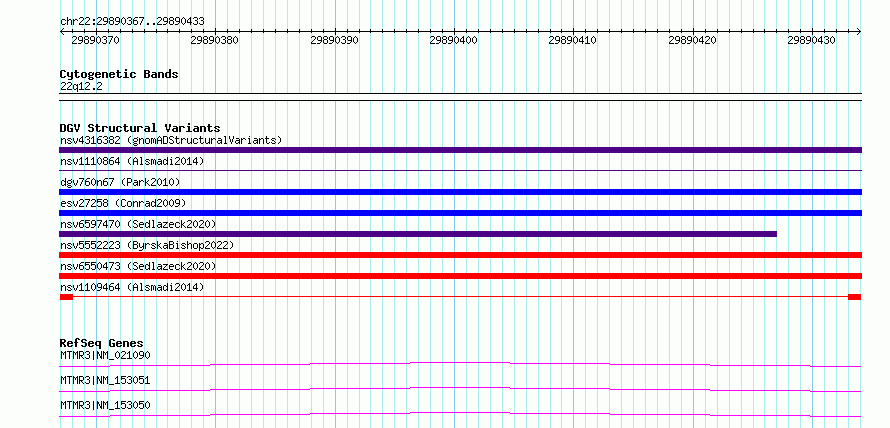Screen dimensions: 890x428
Task: Click the right red block of nsv1109464
Action: click(x=855, y=297)
